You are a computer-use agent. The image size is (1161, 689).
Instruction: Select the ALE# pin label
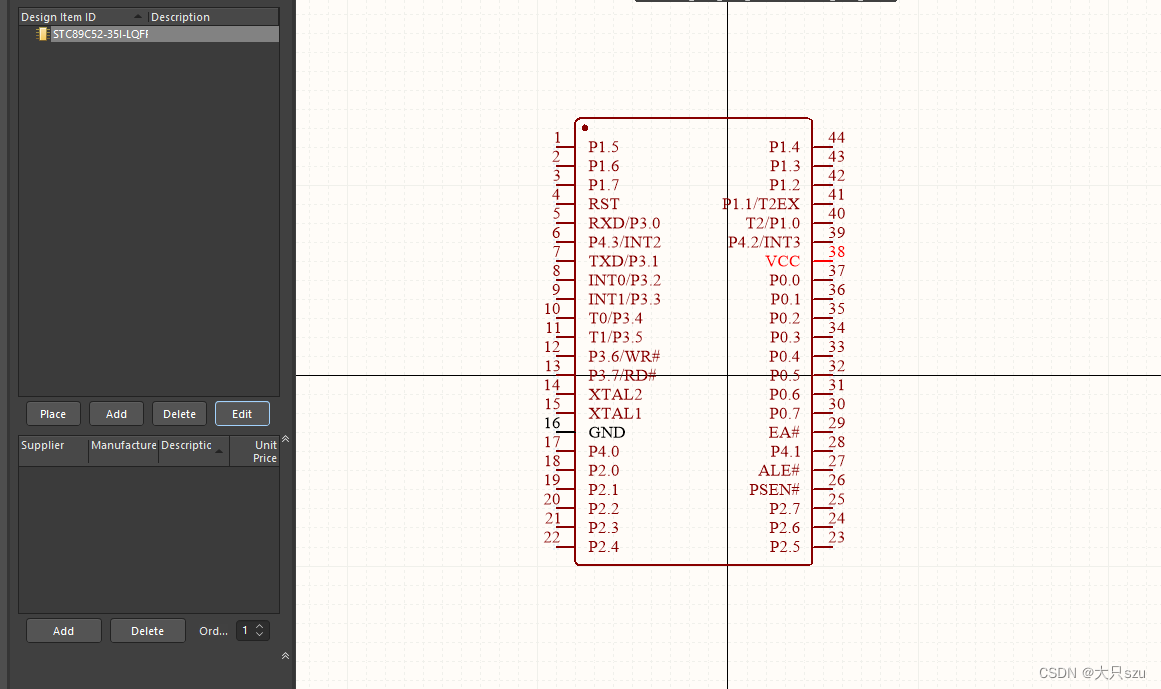click(779, 471)
